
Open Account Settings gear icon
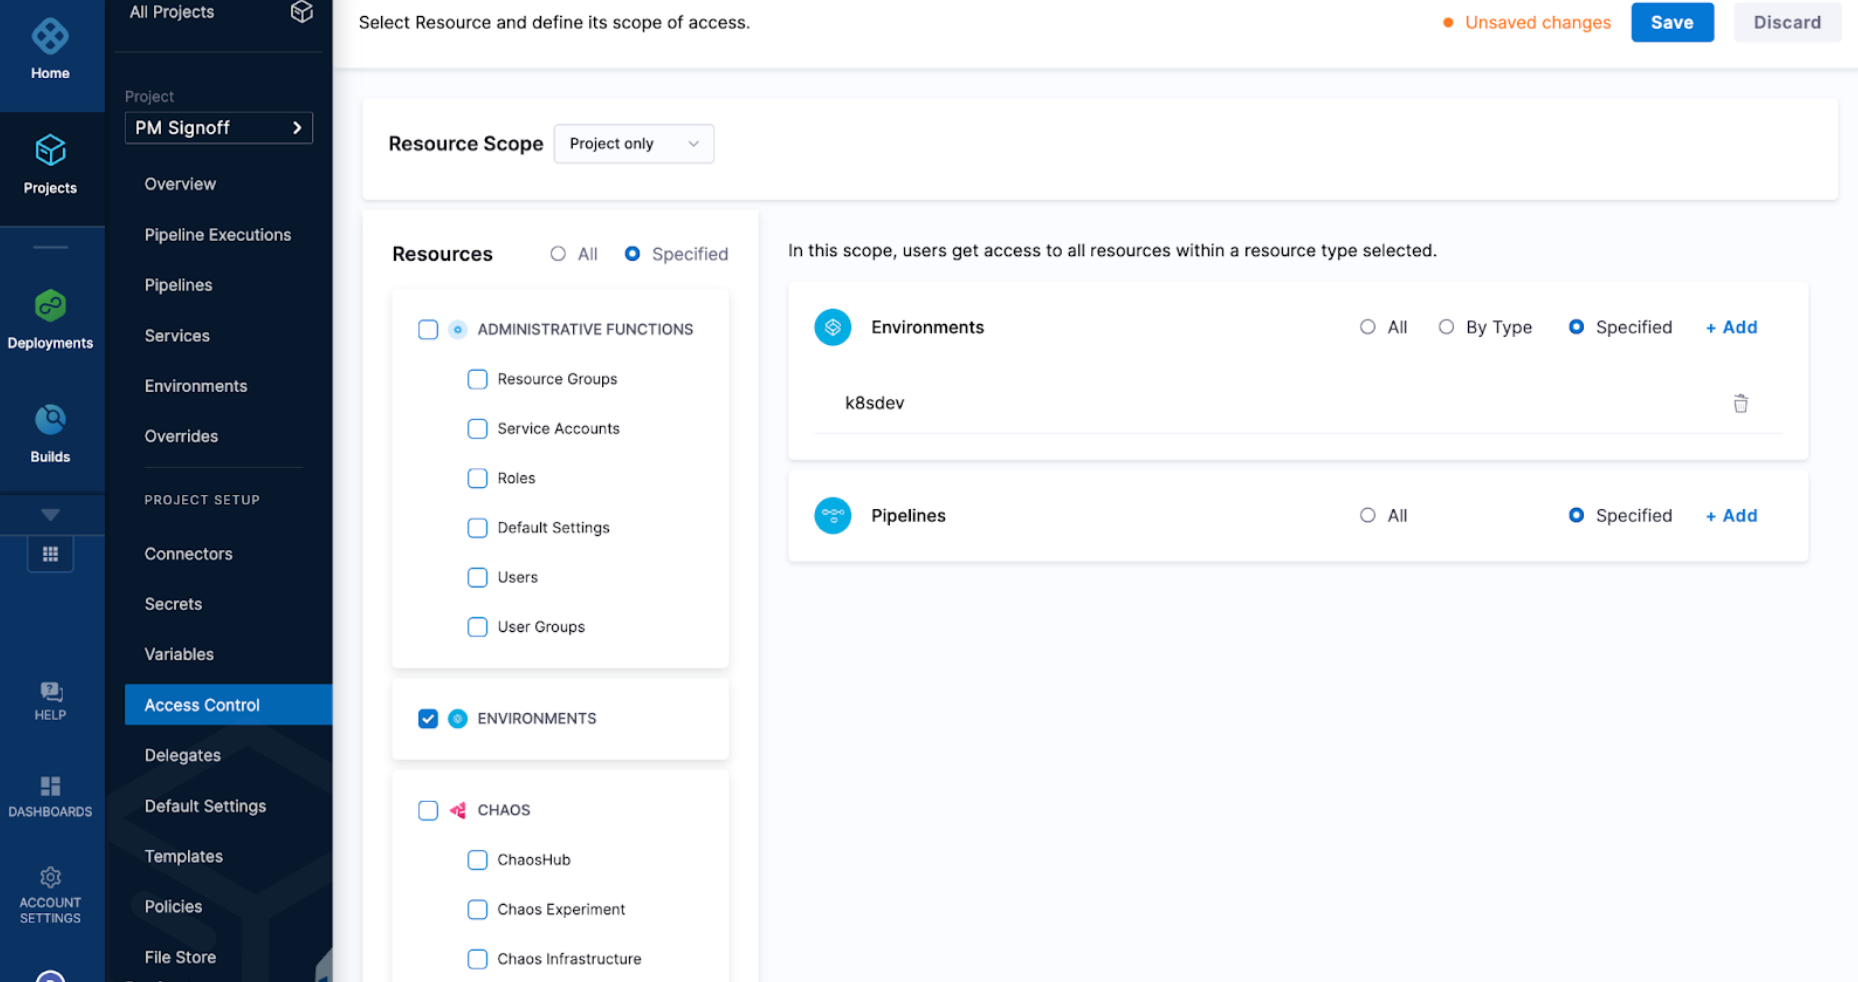50,878
